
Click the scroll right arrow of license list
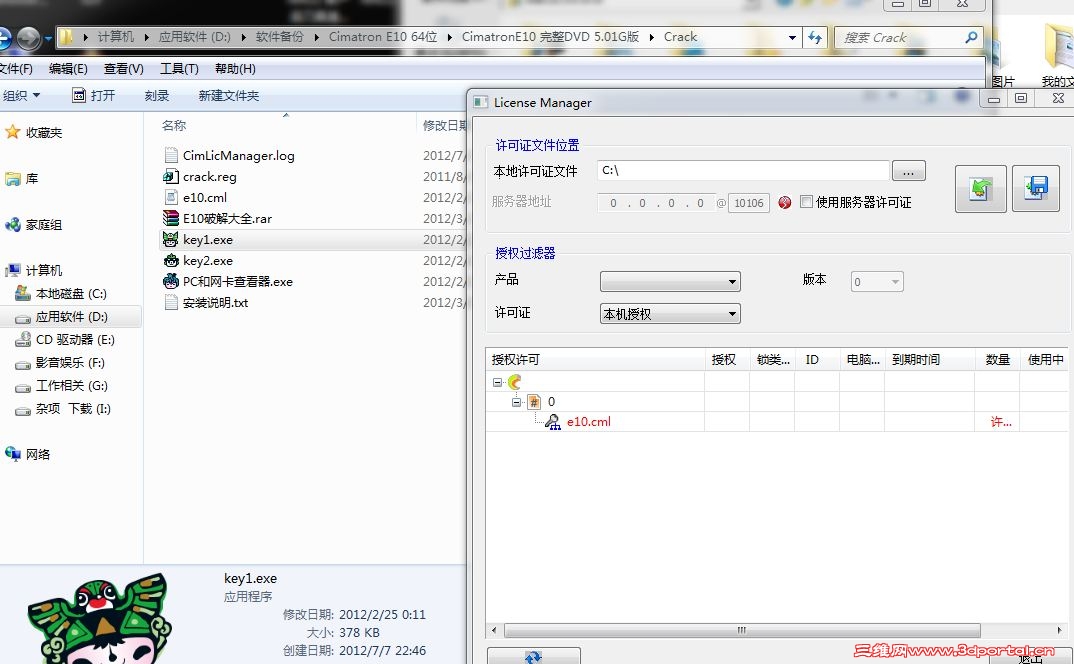(x=1060, y=630)
